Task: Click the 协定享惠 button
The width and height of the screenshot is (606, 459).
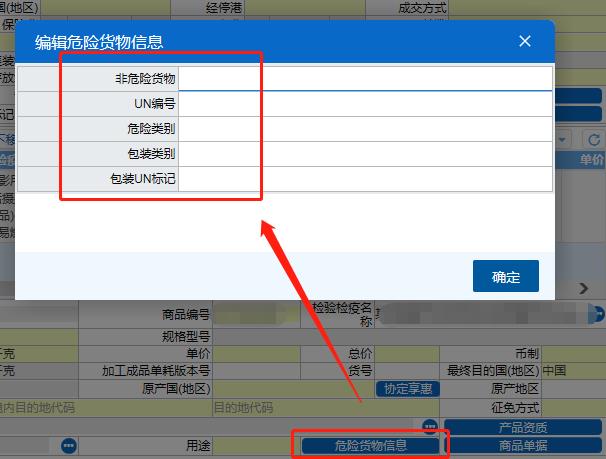Action: coord(408,389)
